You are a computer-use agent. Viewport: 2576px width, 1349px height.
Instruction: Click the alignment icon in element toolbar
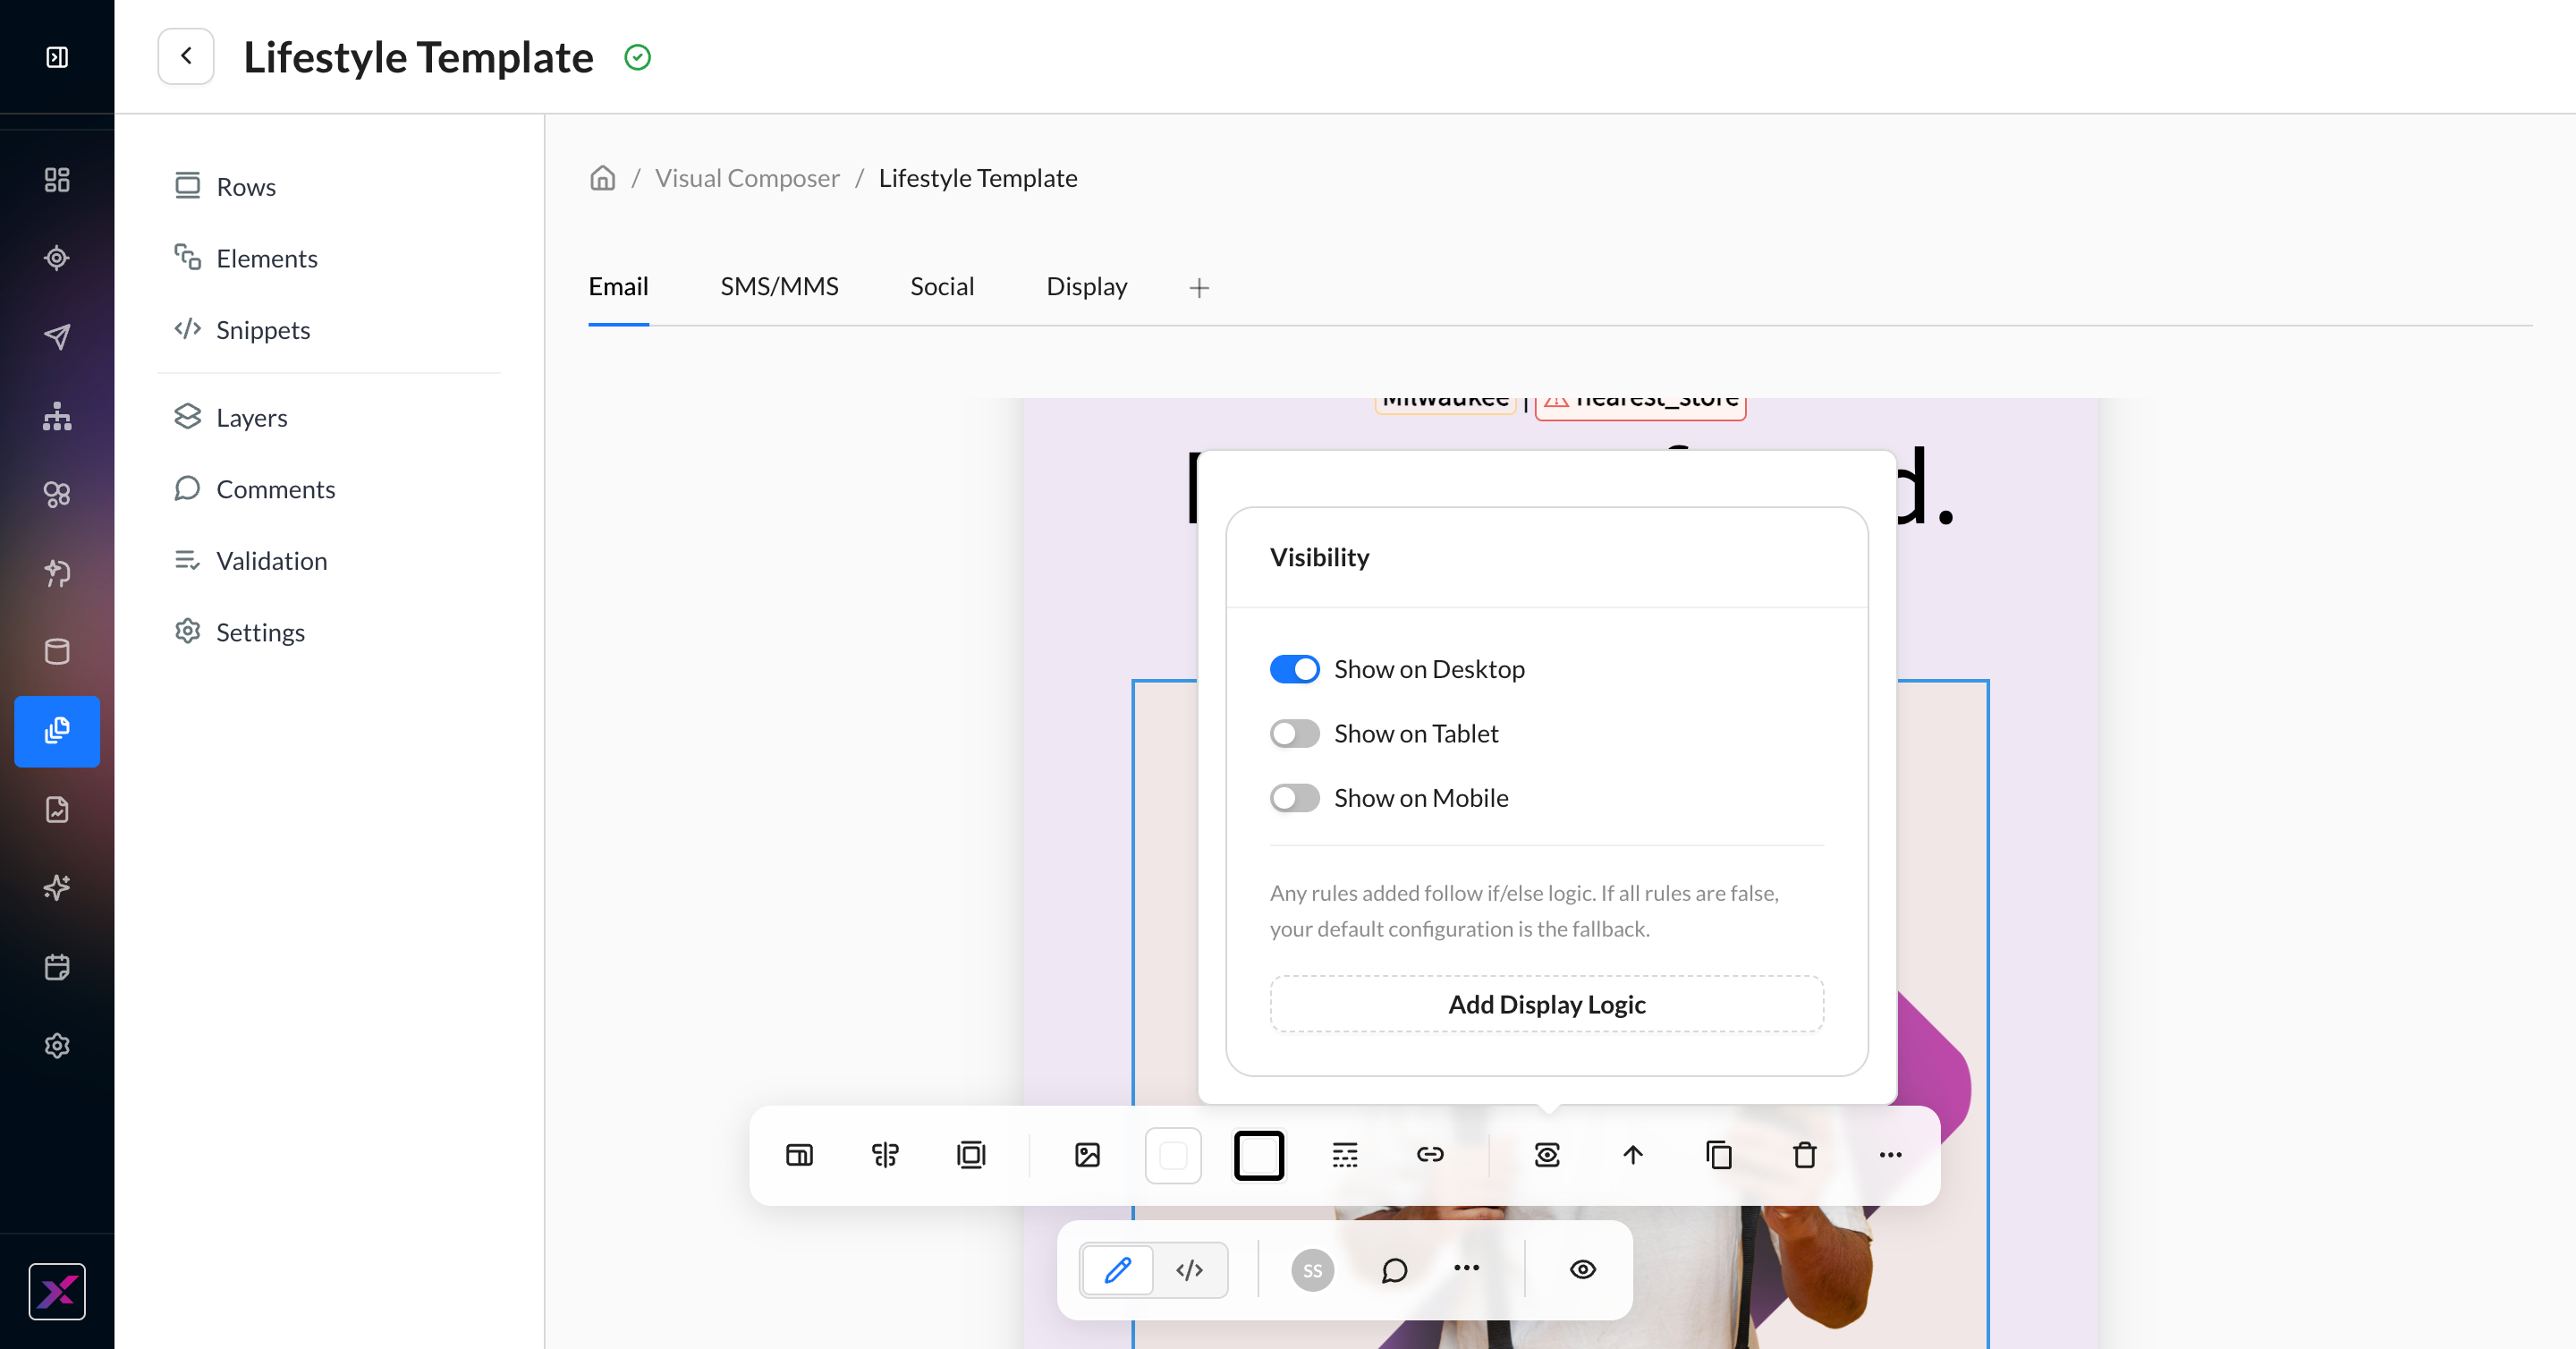click(x=885, y=1155)
